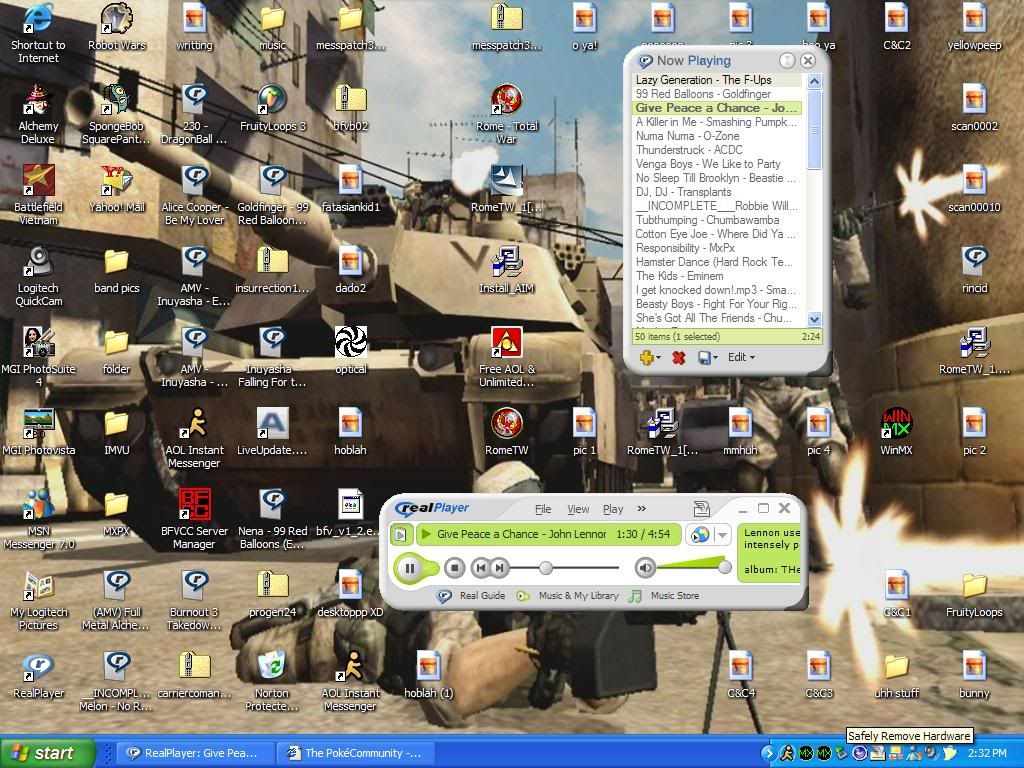Click scroll down arrow in Now Playing list

pos(814,319)
